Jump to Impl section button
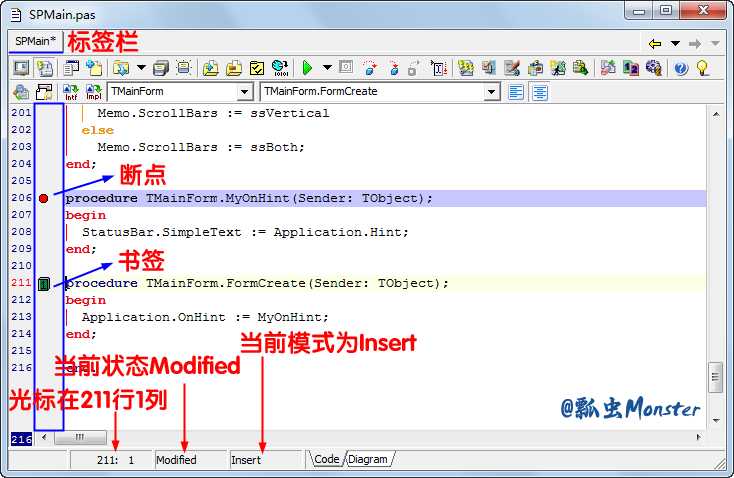Screen dimensions: 734x478 point(94,92)
